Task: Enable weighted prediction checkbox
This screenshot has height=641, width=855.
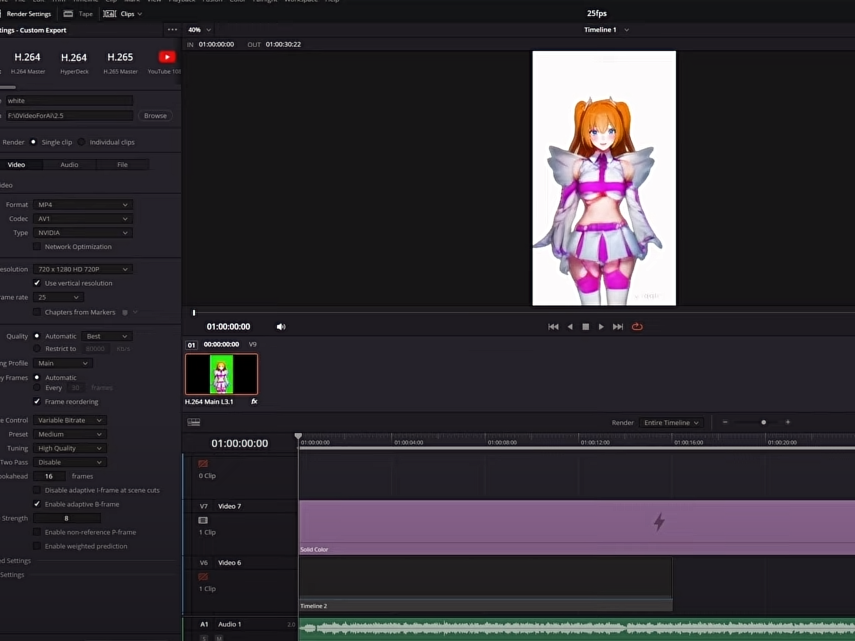Action: [x=37, y=546]
